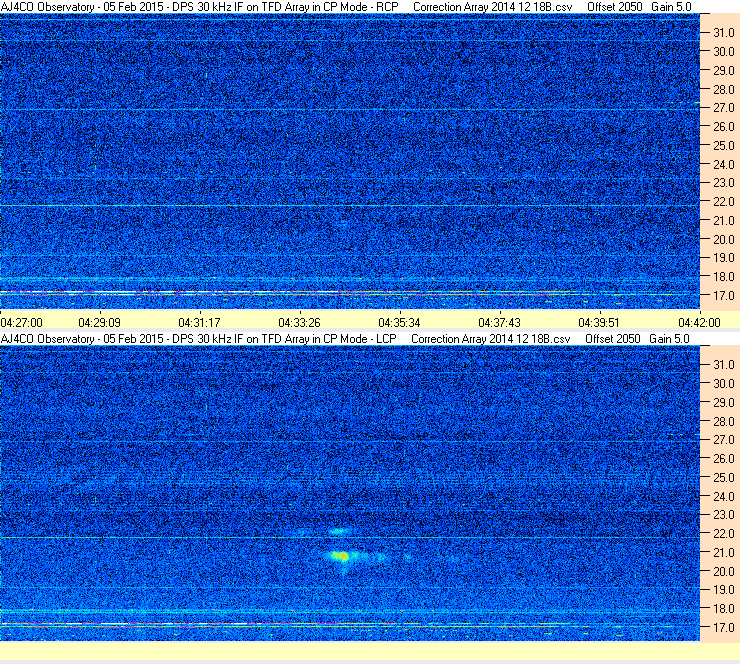Viewport: 740px width, 664px height.
Task: Click Offset 2050 in the RCP header
Action: [x=614, y=7]
